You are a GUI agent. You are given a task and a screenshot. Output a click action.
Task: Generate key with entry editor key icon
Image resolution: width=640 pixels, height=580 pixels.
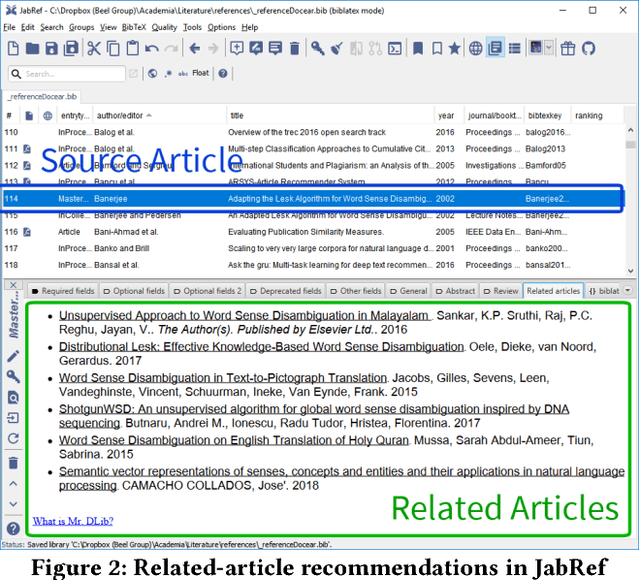[13, 376]
